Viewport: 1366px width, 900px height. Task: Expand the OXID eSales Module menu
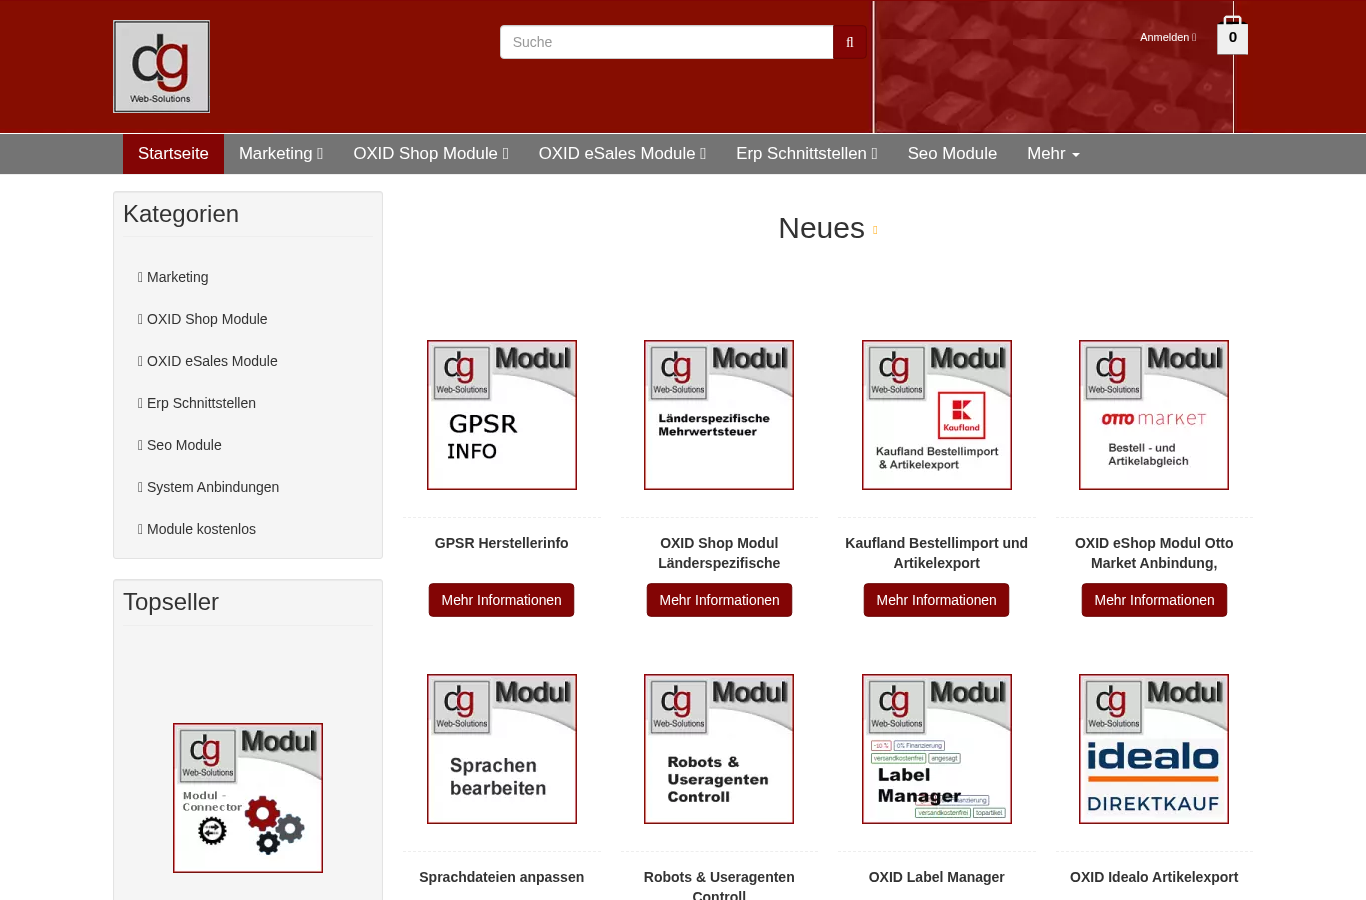click(x=622, y=154)
